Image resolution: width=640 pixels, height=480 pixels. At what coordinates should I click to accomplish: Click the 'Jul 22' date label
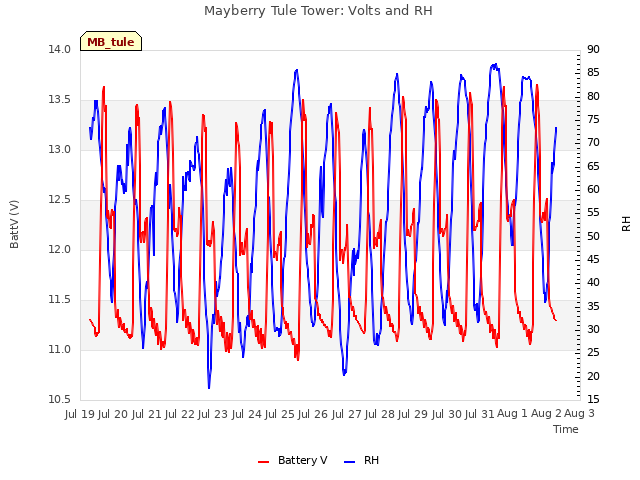180,414
